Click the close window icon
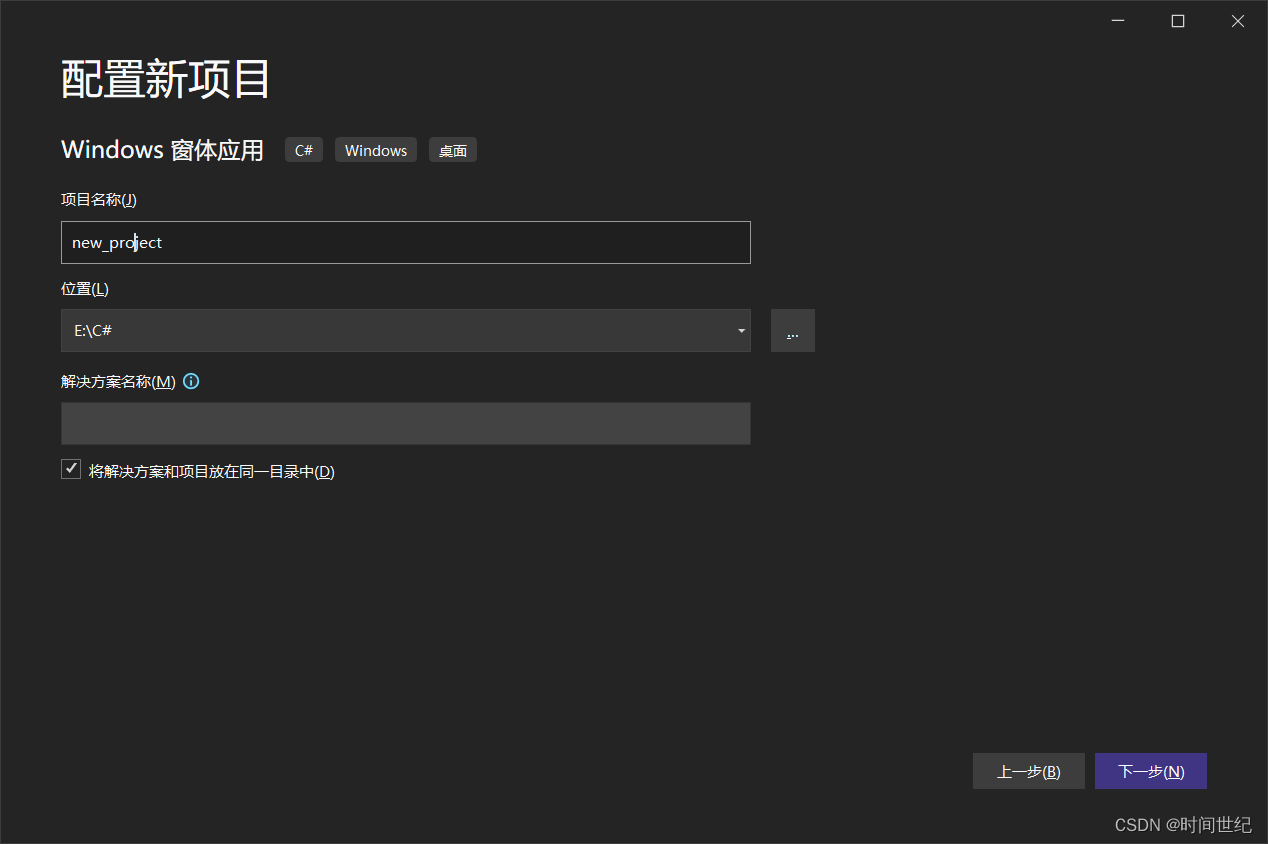1268x844 pixels. coord(1237,20)
